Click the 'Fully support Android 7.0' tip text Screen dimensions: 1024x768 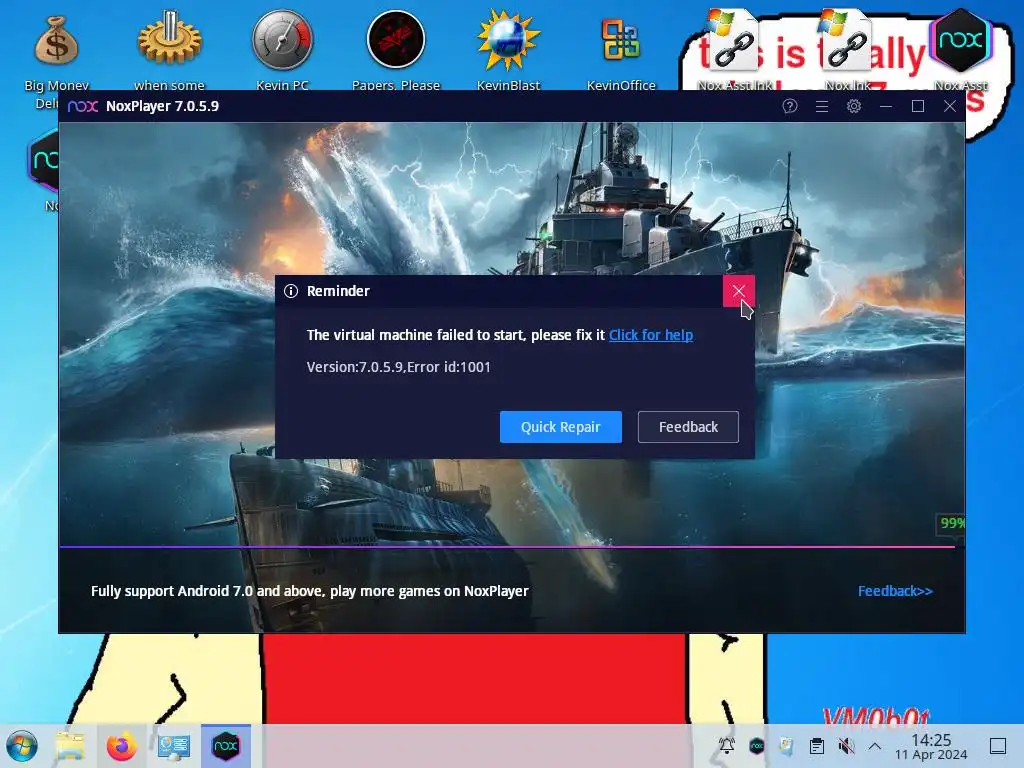(x=310, y=591)
